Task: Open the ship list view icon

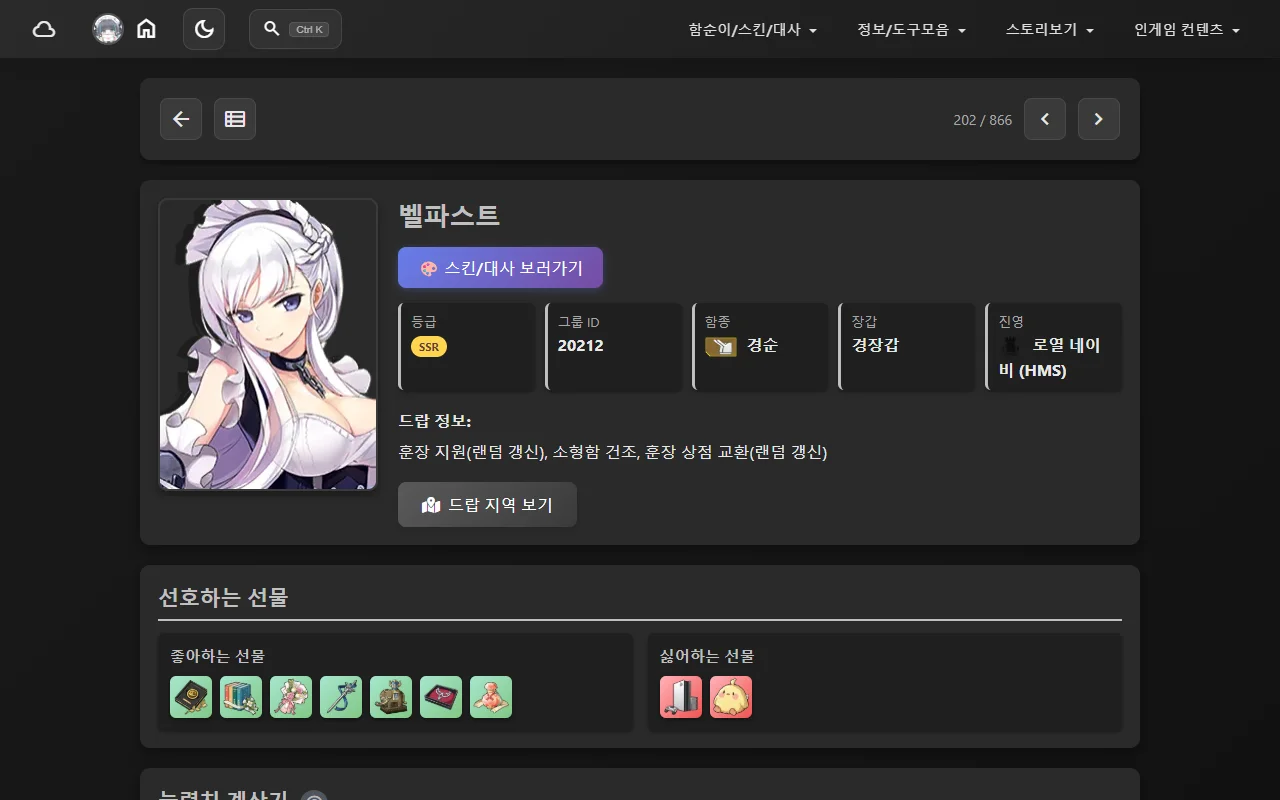Action: [x=235, y=119]
